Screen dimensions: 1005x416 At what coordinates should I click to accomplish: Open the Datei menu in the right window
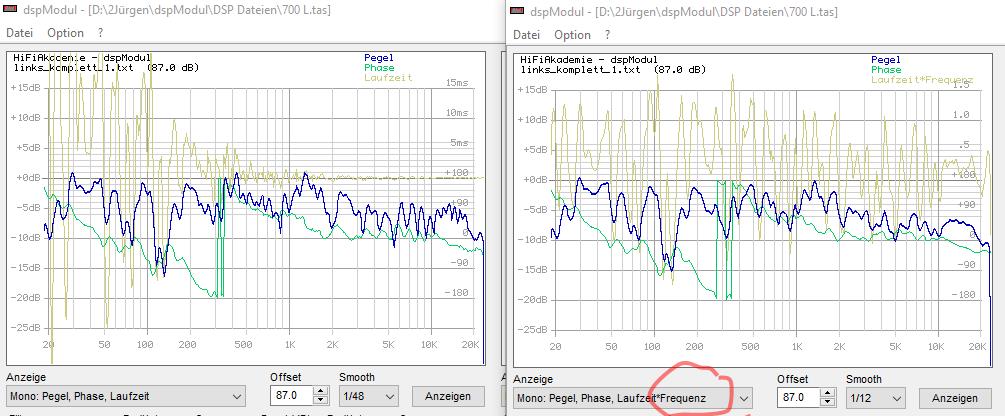coord(526,35)
